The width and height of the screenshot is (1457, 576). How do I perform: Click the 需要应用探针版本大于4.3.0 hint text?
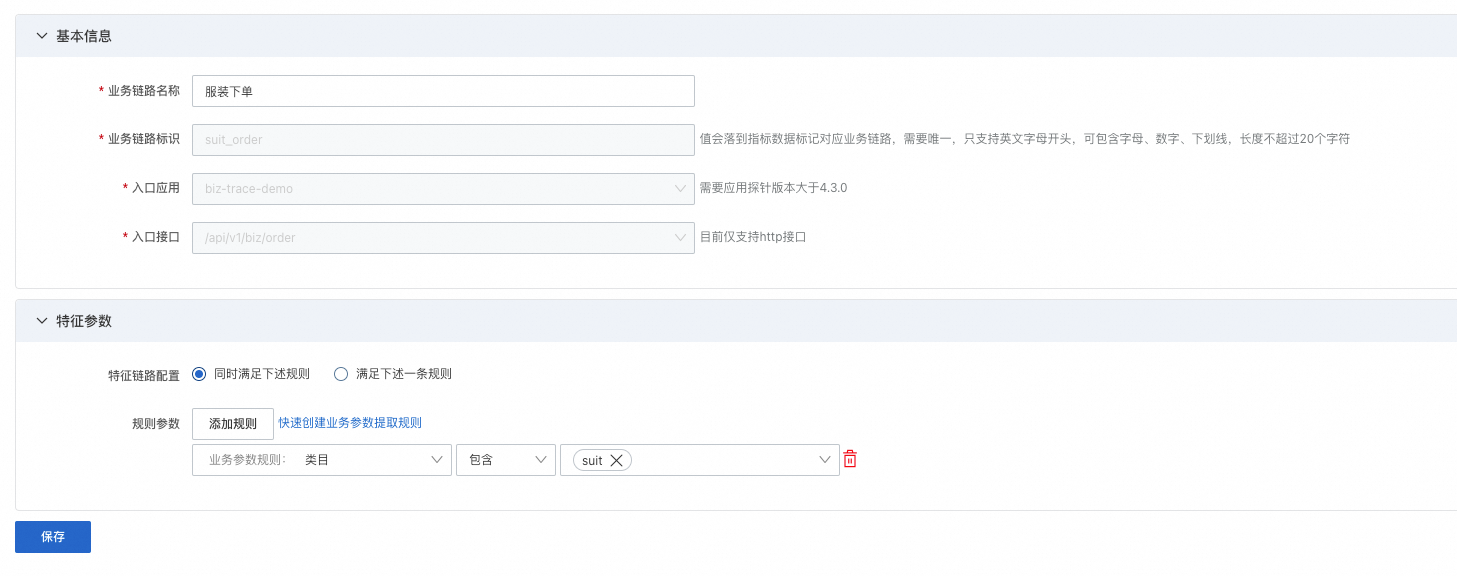773,188
